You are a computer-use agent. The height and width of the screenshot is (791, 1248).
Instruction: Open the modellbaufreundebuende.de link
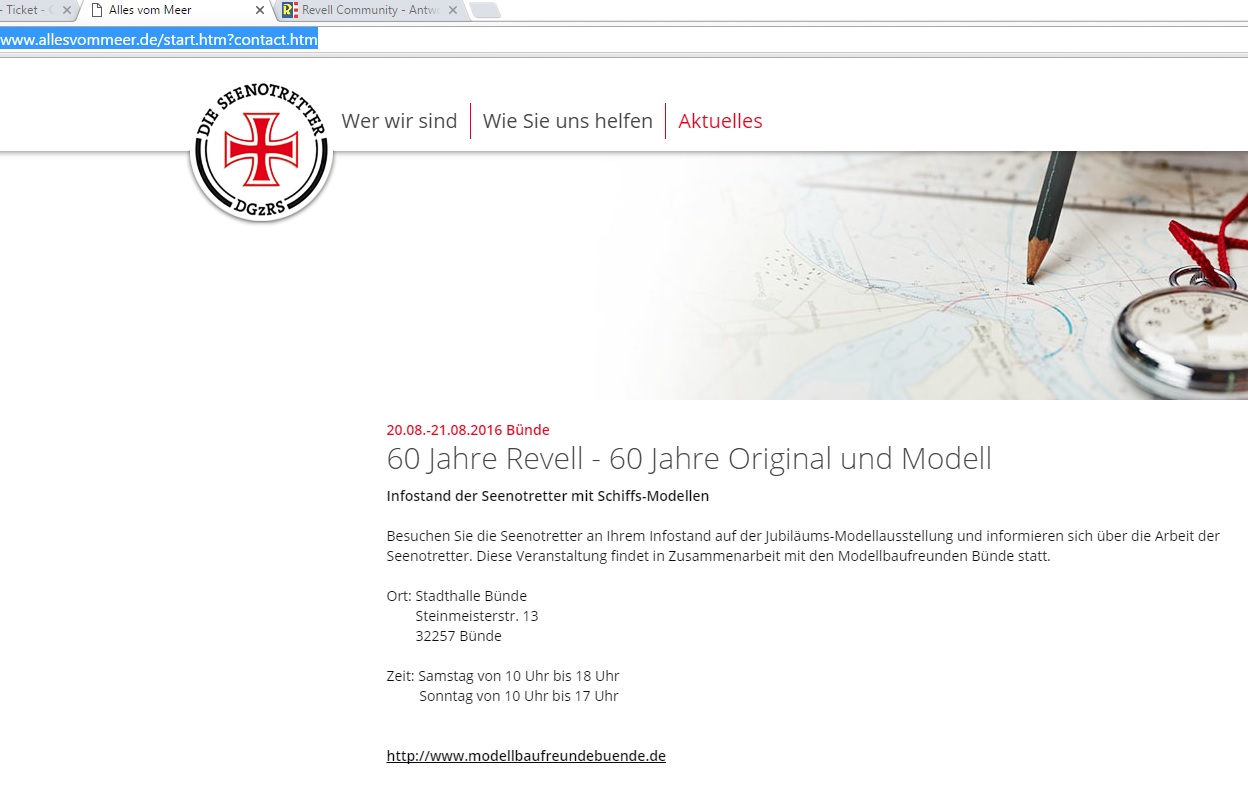(526, 756)
